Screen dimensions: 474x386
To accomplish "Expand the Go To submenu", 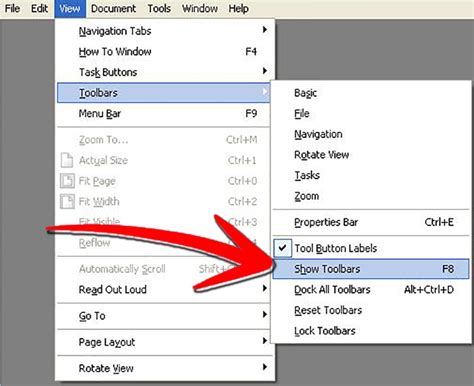I will click(x=163, y=315).
